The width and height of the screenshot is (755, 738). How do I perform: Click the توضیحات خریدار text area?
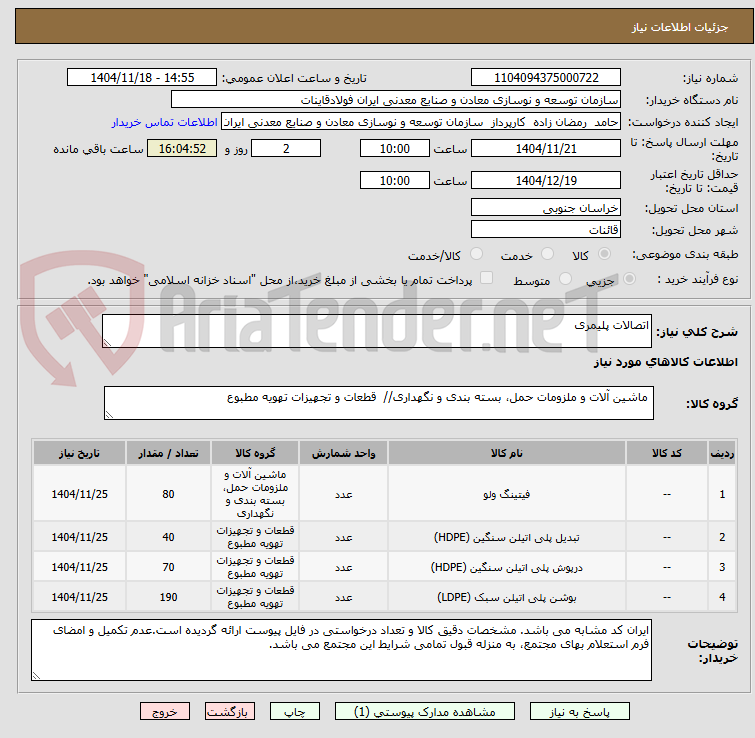click(x=341, y=650)
